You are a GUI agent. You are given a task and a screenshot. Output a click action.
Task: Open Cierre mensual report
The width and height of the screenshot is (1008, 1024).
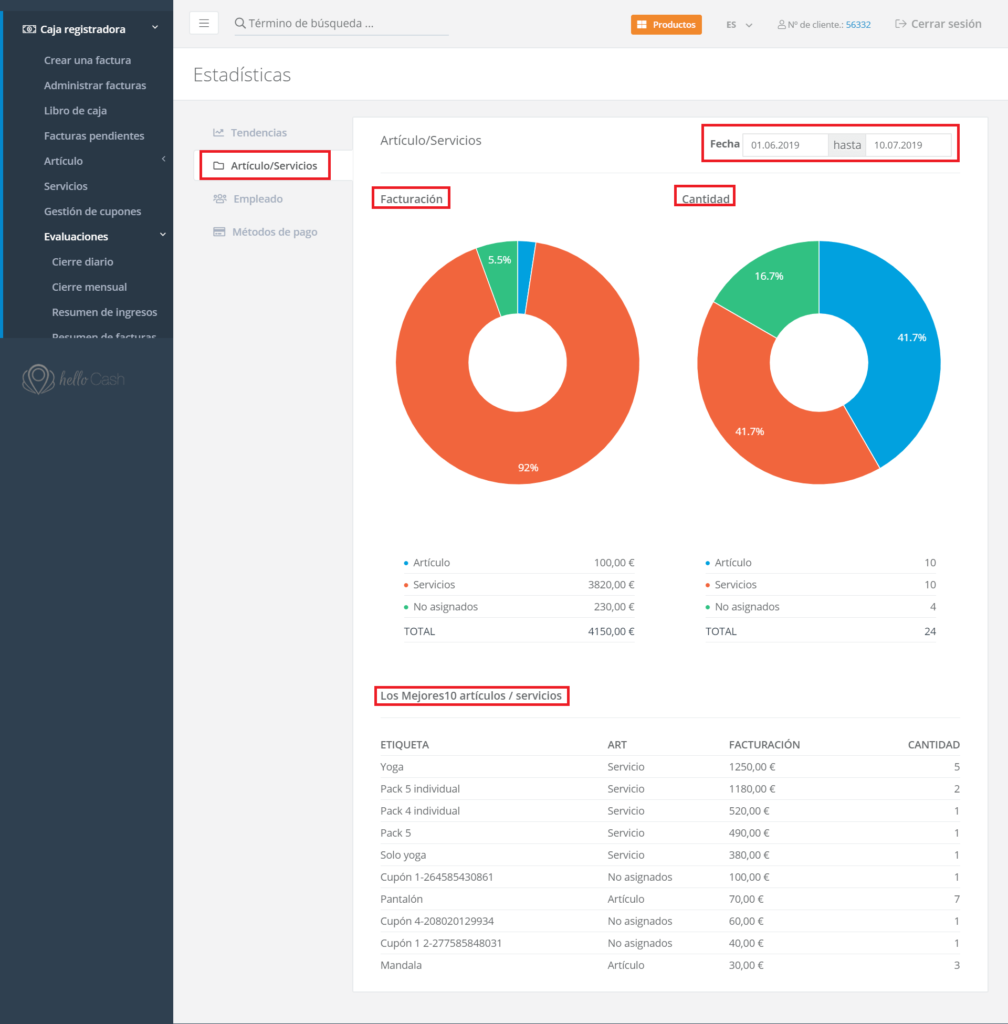click(x=89, y=287)
